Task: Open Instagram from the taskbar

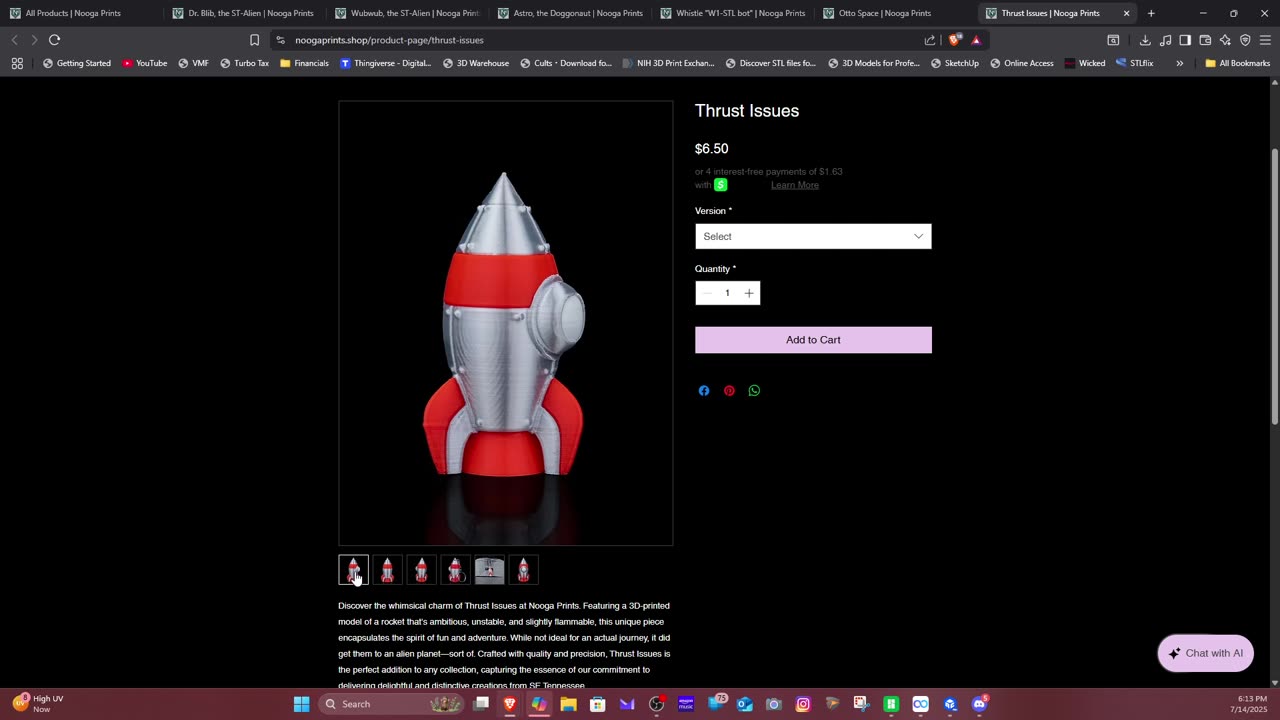Action: pyautogui.click(x=803, y=704)
